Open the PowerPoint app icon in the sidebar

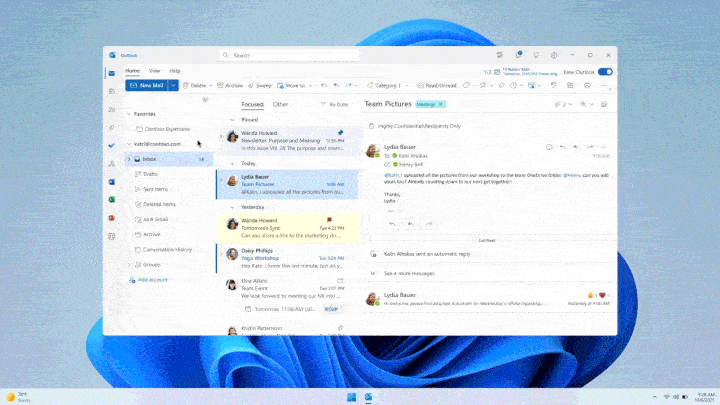click(x=112, y=218)
